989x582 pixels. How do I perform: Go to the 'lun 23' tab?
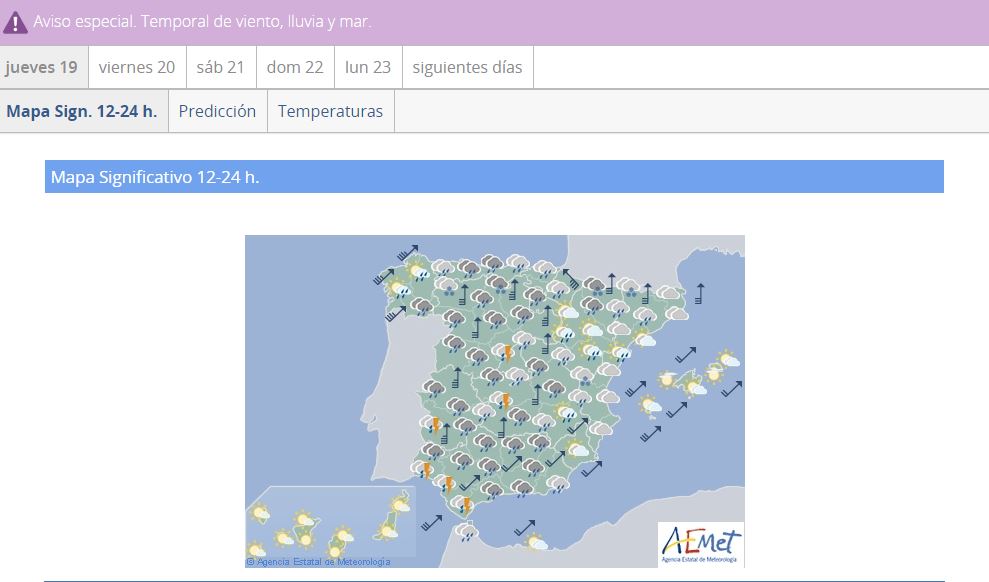[x=368, y=68]
